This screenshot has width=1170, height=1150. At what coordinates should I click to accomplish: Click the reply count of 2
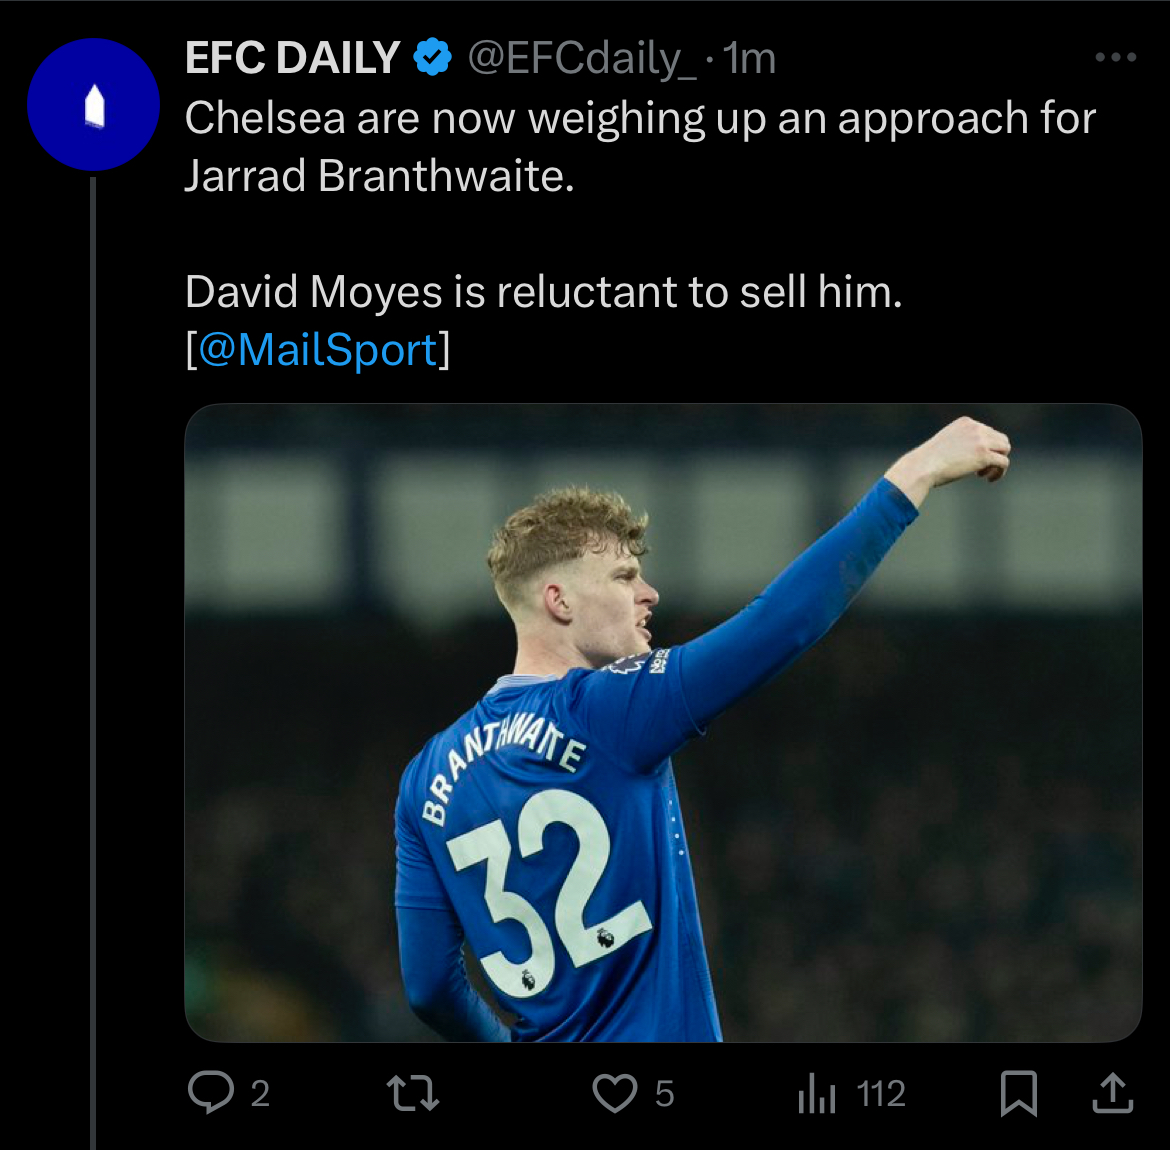(x=260, y=1094)
